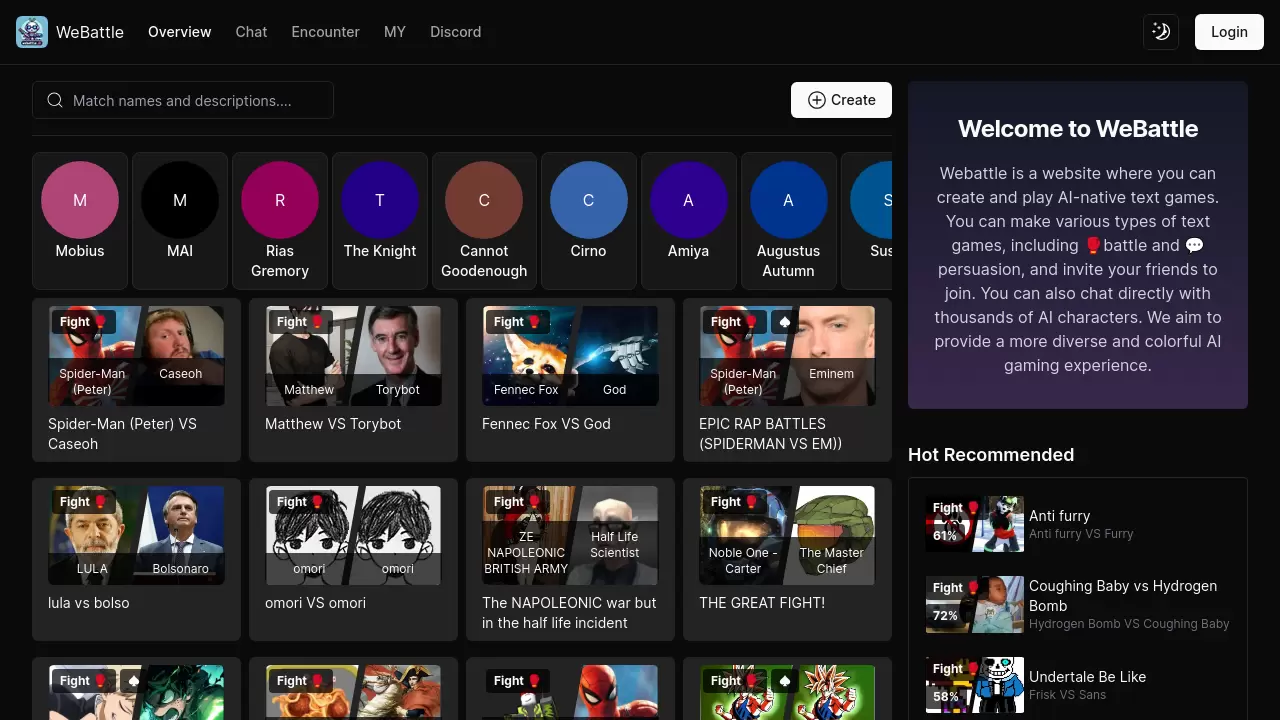Screen dimensions: 1280x720
Task: Click Caseoh fighter thumbnail
Action: pyautogui.click(x=182, y=356)
